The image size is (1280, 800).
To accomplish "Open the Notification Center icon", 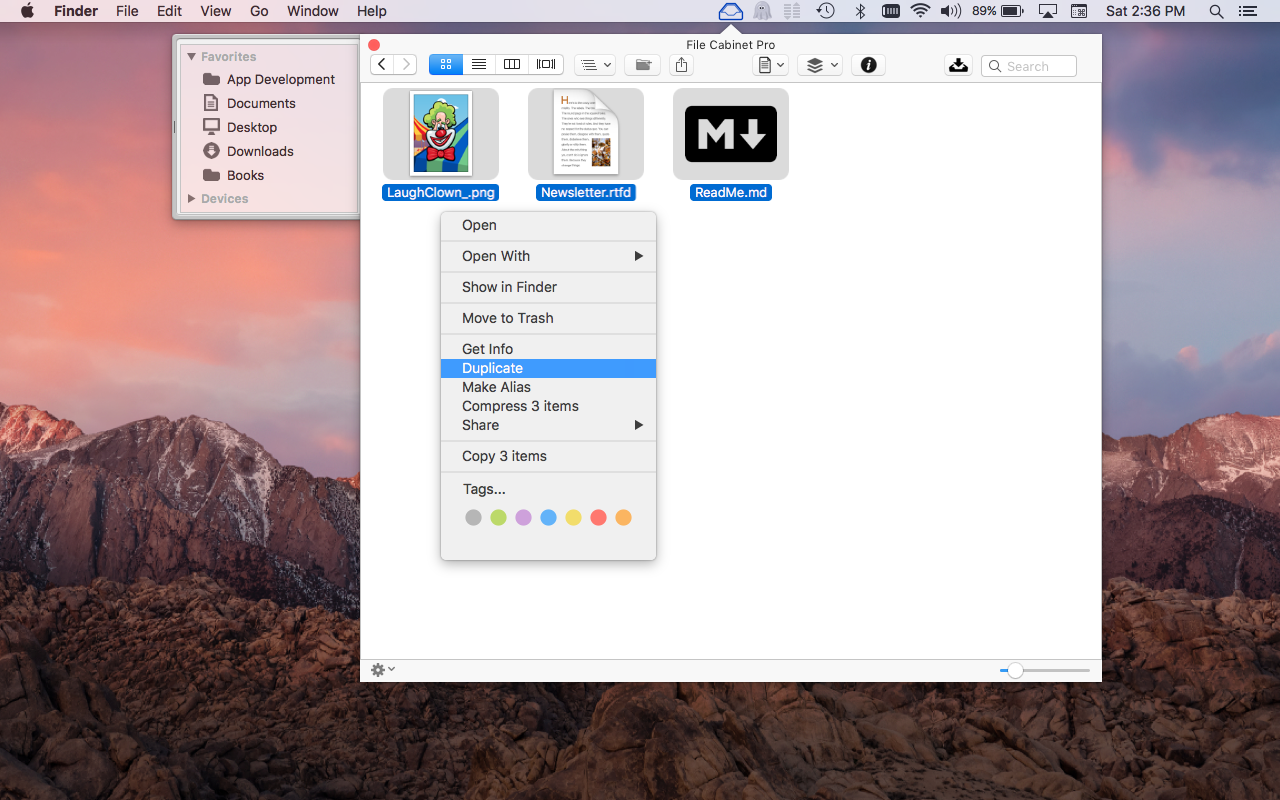I will point(1247,11).
